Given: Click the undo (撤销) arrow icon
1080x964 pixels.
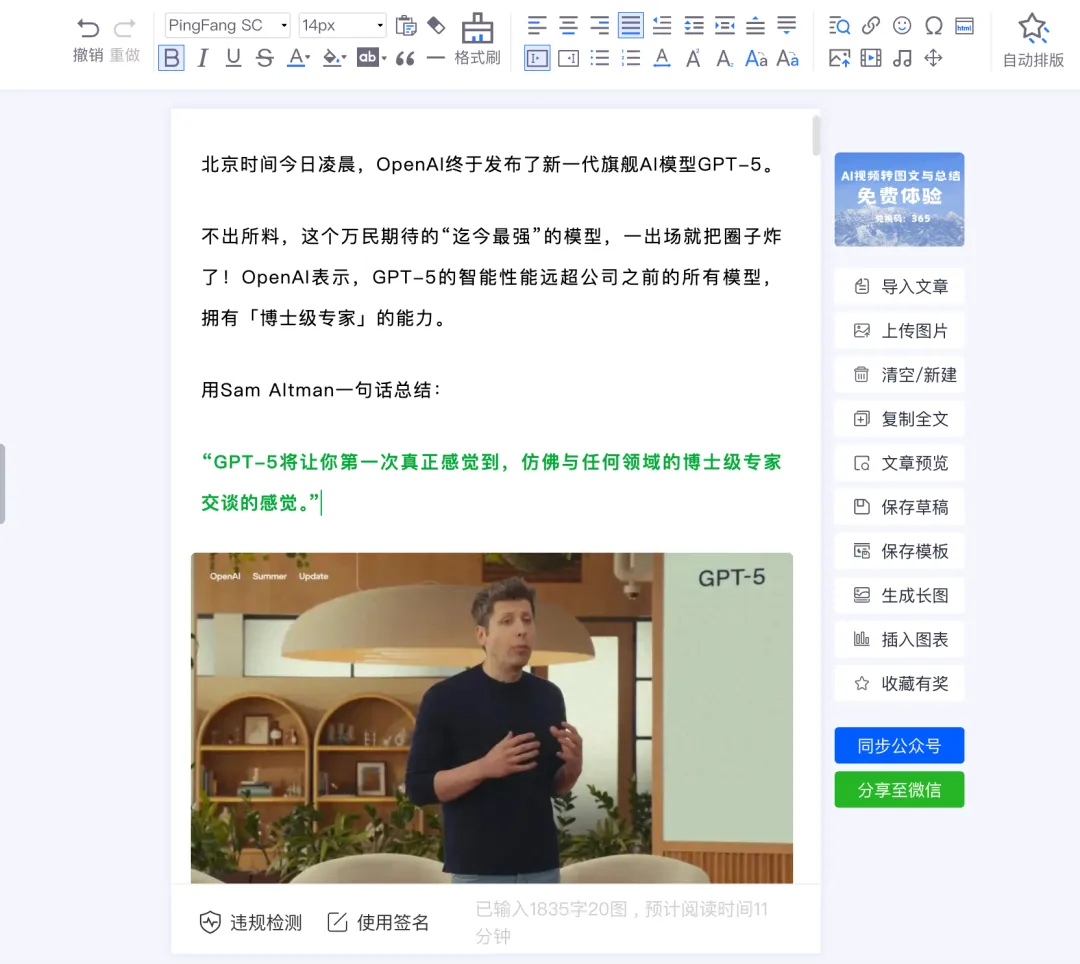Looking at the screenshot, I should click(88, 28).
